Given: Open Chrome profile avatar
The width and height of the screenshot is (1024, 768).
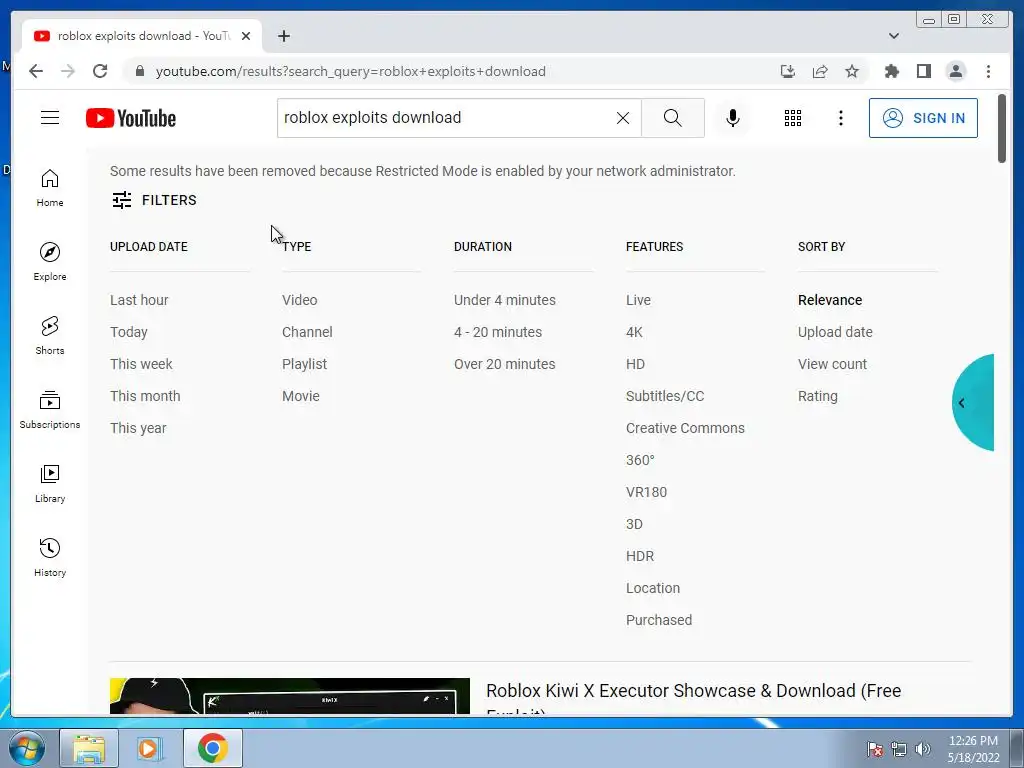Looking at the screenshot, I should pyautogui.click(x=955, y=71).
